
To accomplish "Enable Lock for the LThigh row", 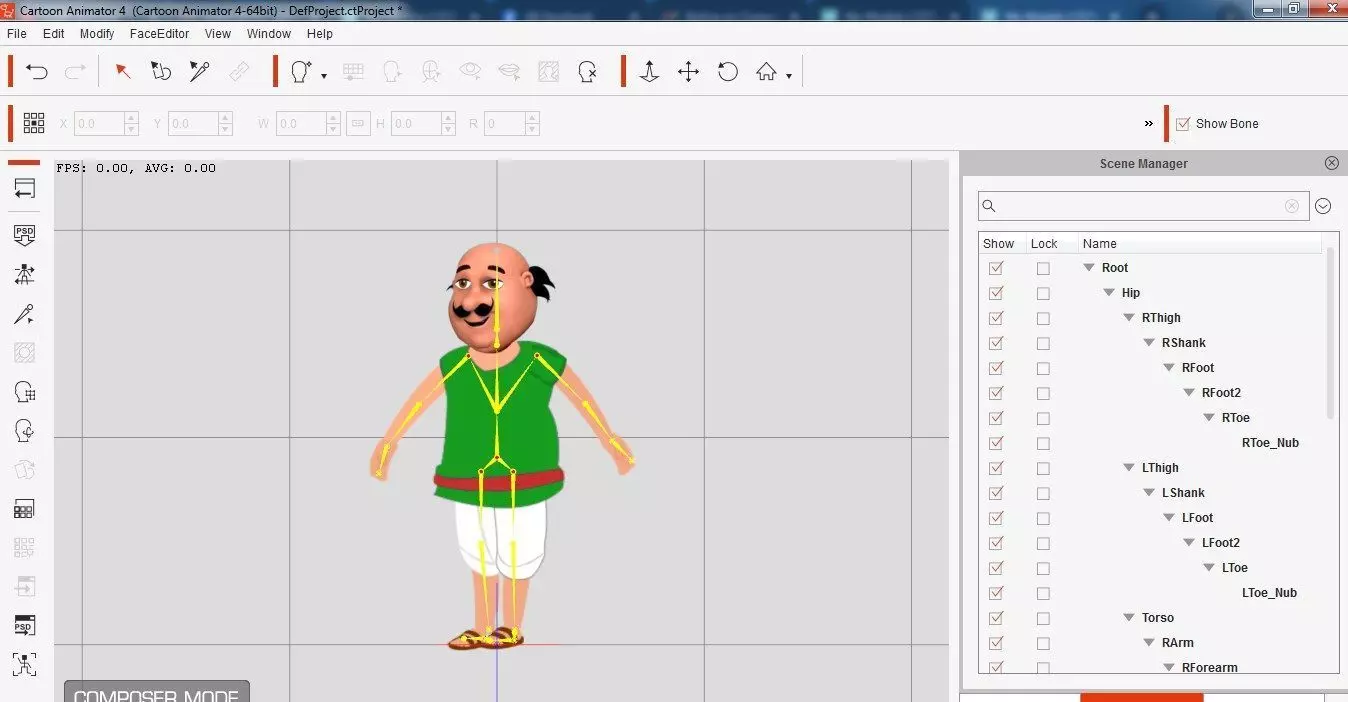I will click(1043, 468).
